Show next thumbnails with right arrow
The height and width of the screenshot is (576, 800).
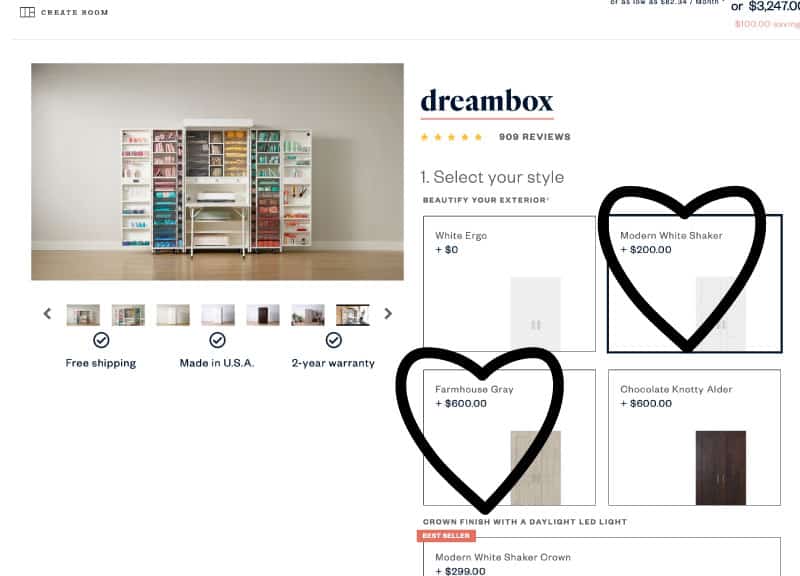coord(388,313)
